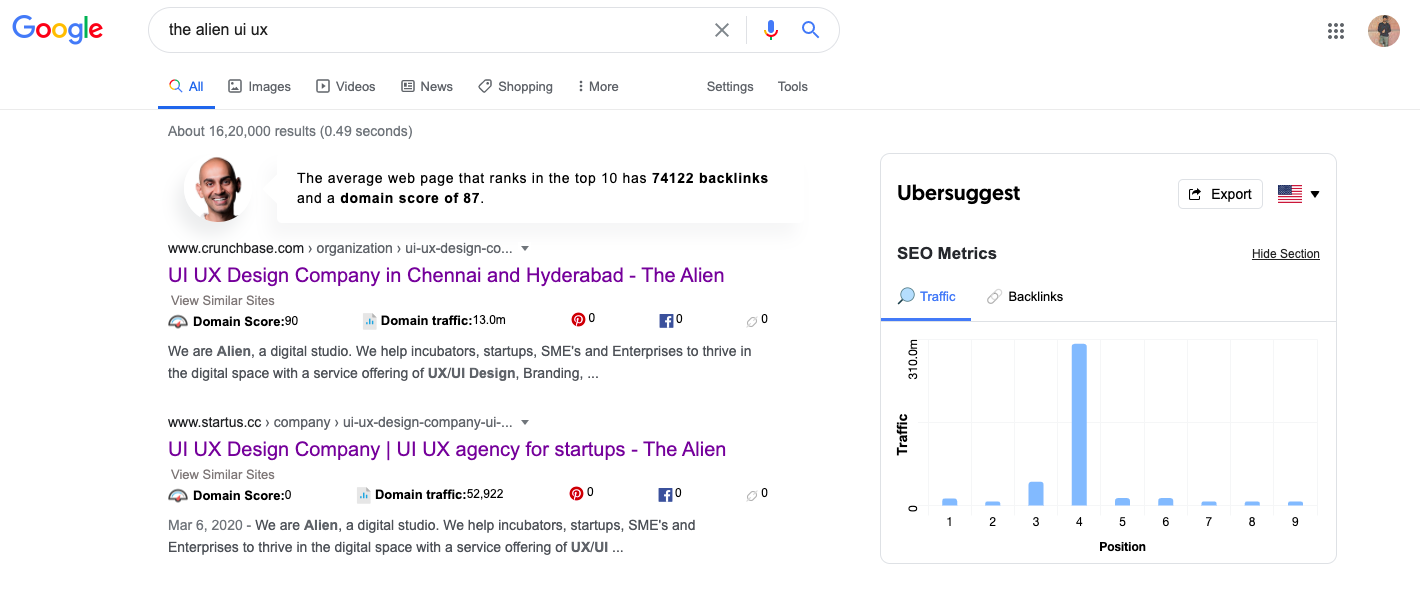Hide the SEO Metrics section
Viewport: 1420px width, 589px height.
coord(1286,253)
